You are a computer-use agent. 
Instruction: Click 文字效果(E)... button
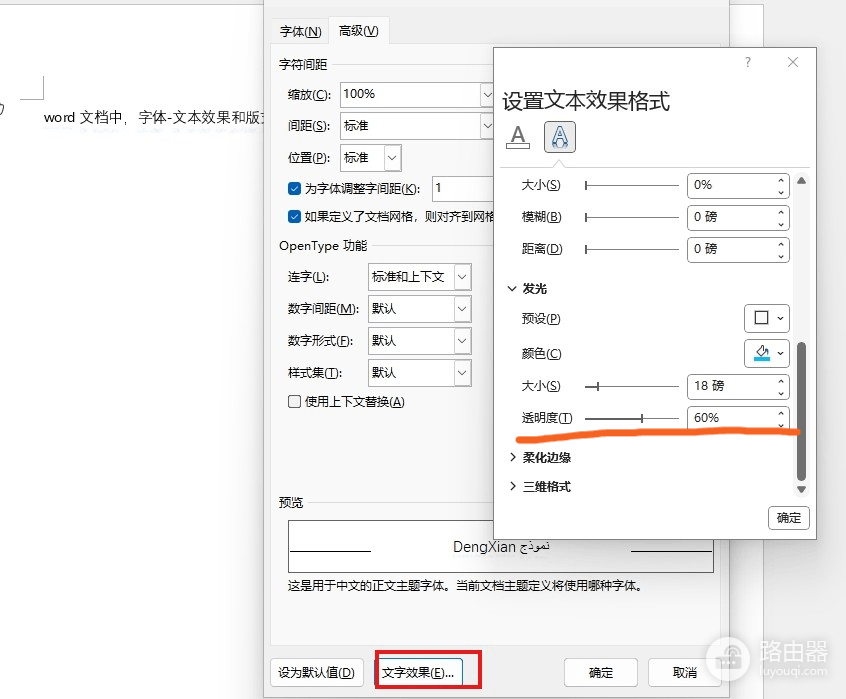pyautogui.click(x=419, y=673)
